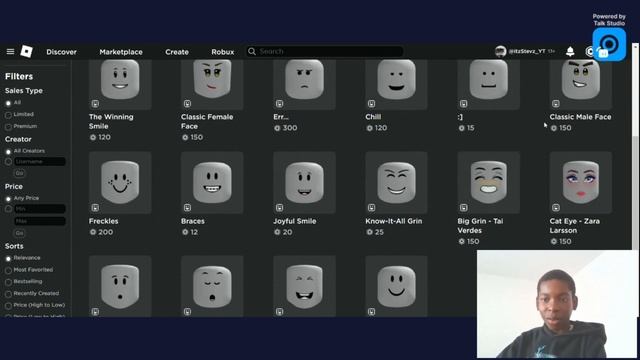Click the :] face thumbnail
Viewport: 640px width, 360px height.
coord(489,84)
